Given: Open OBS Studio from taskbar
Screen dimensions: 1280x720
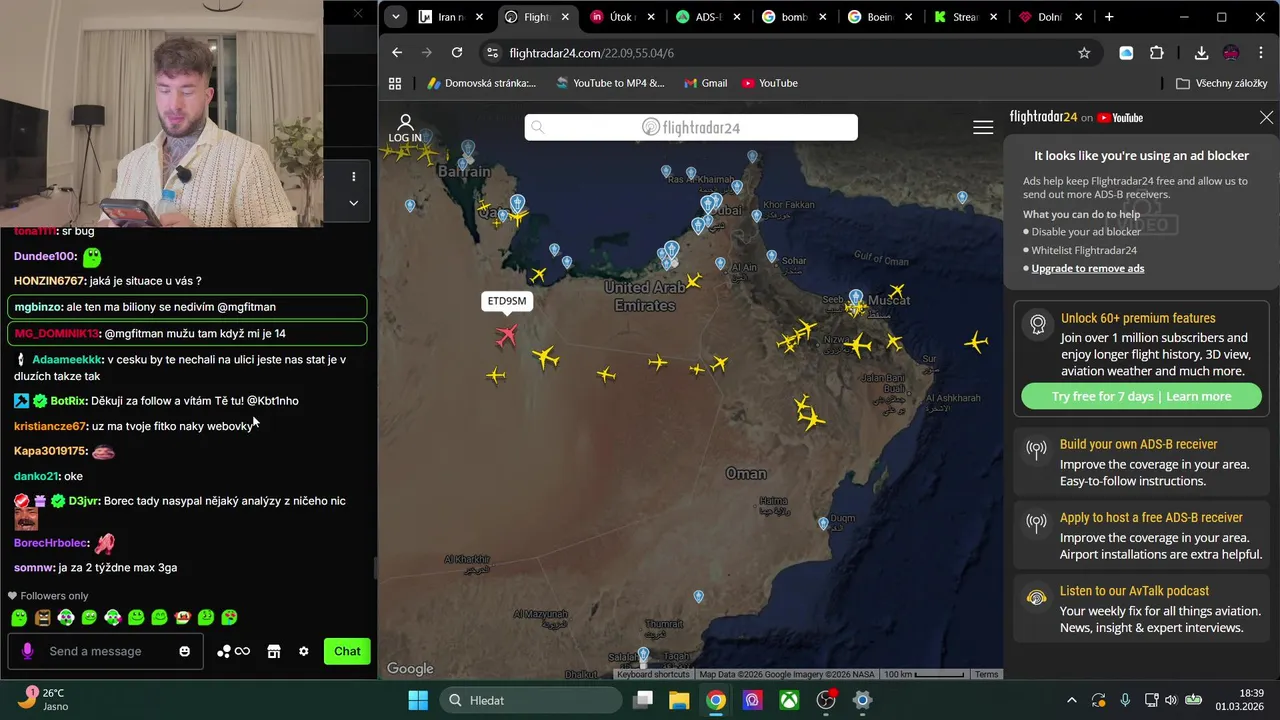Looking at the screenshot, I should pos(826,700).
